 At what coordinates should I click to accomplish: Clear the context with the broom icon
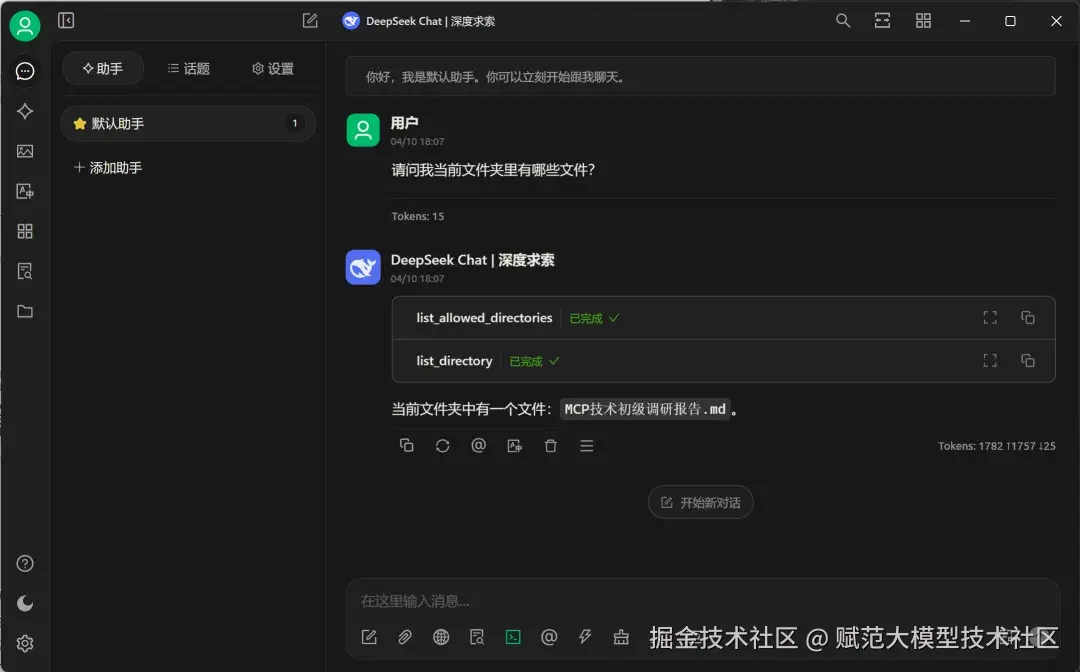point(621,637)
